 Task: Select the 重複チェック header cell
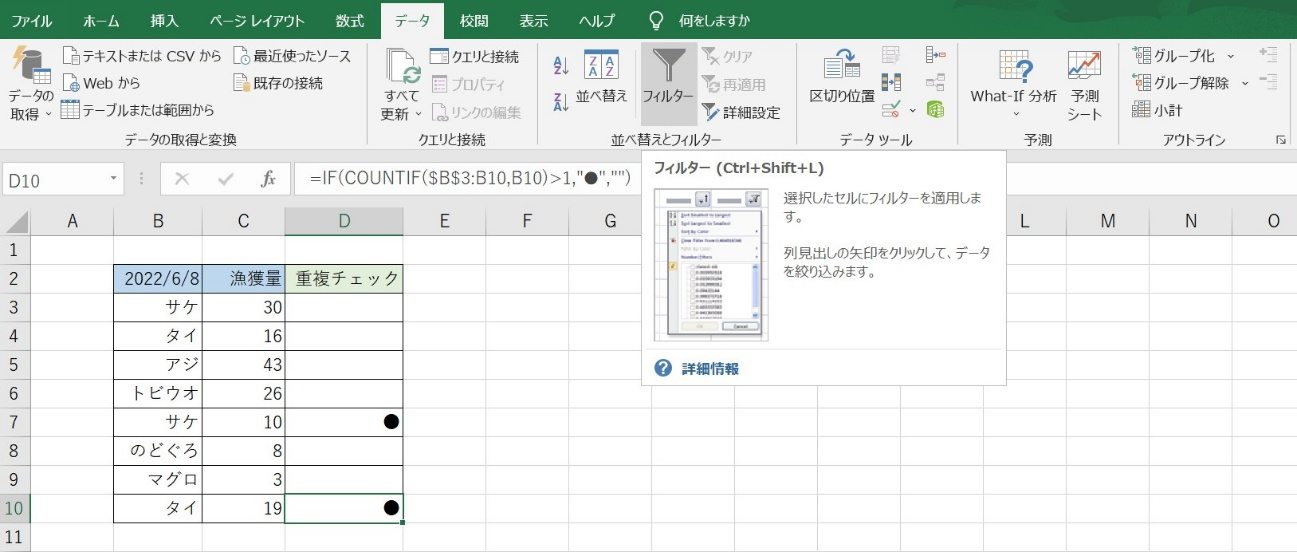click(344, 279)
